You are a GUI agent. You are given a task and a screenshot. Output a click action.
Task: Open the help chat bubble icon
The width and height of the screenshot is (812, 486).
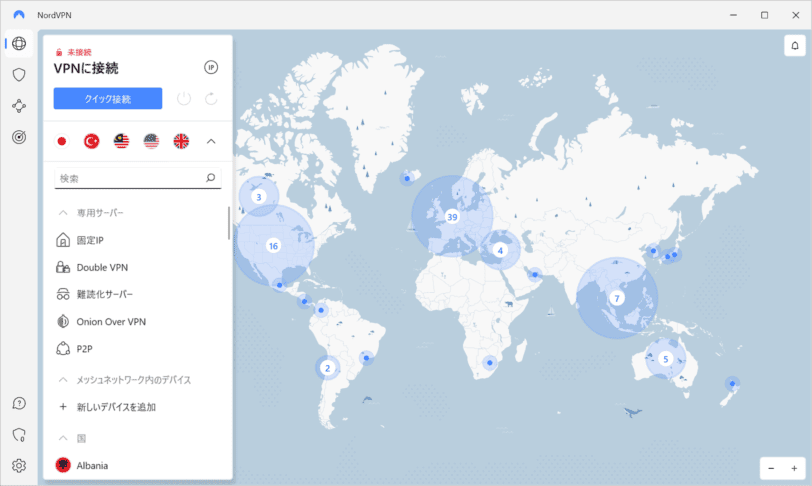[x=19, y=403]
